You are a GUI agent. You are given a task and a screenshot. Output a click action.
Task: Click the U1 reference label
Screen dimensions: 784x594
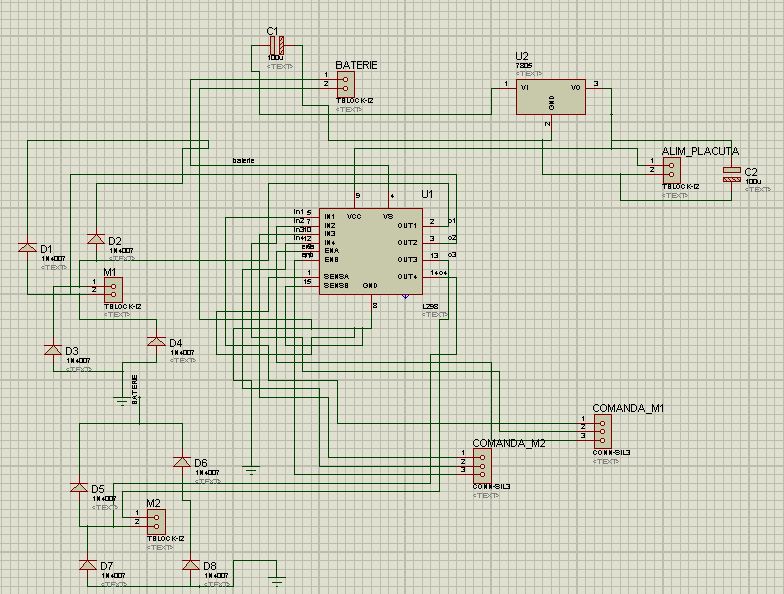[x=427, y=194]
